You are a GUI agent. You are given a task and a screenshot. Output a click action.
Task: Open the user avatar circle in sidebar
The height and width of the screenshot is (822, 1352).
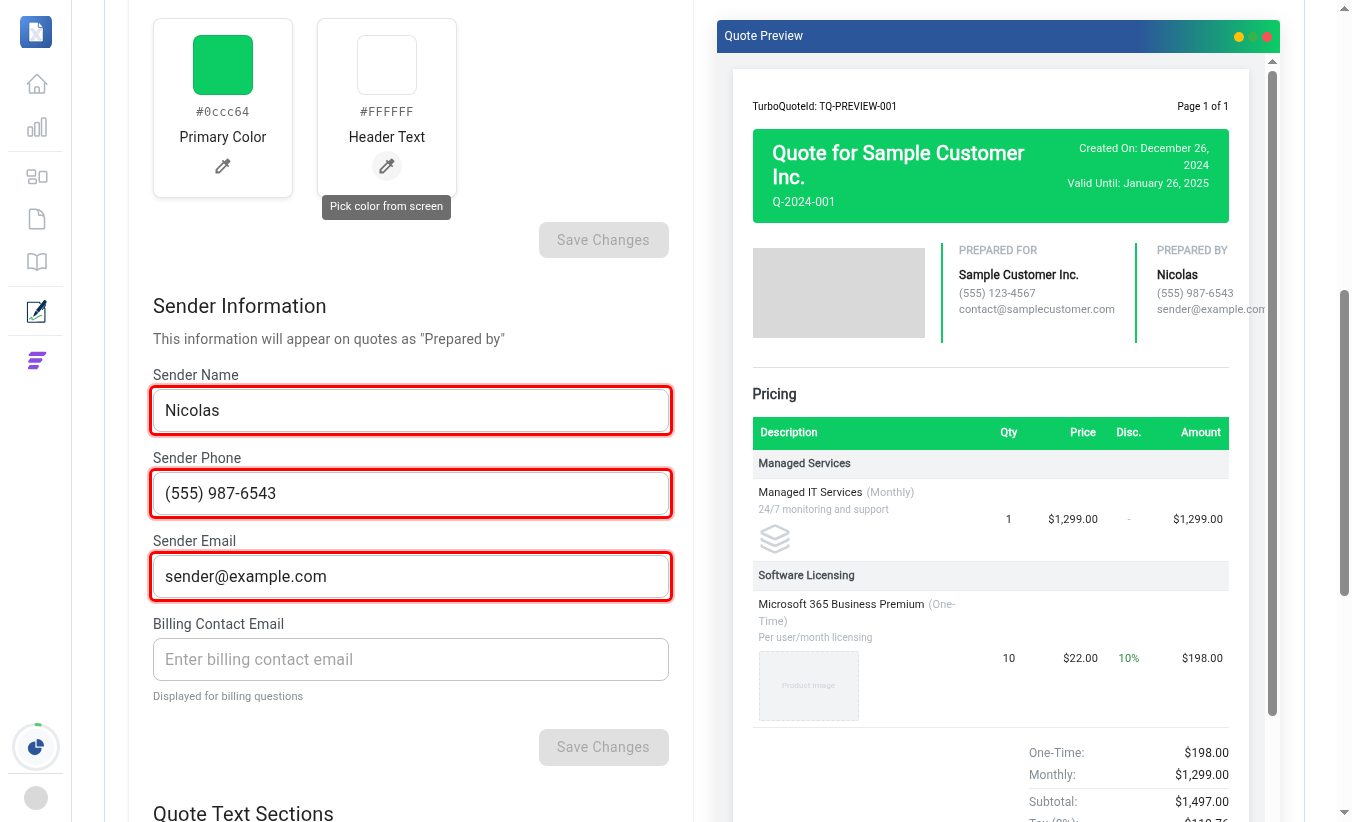[36, 798]
